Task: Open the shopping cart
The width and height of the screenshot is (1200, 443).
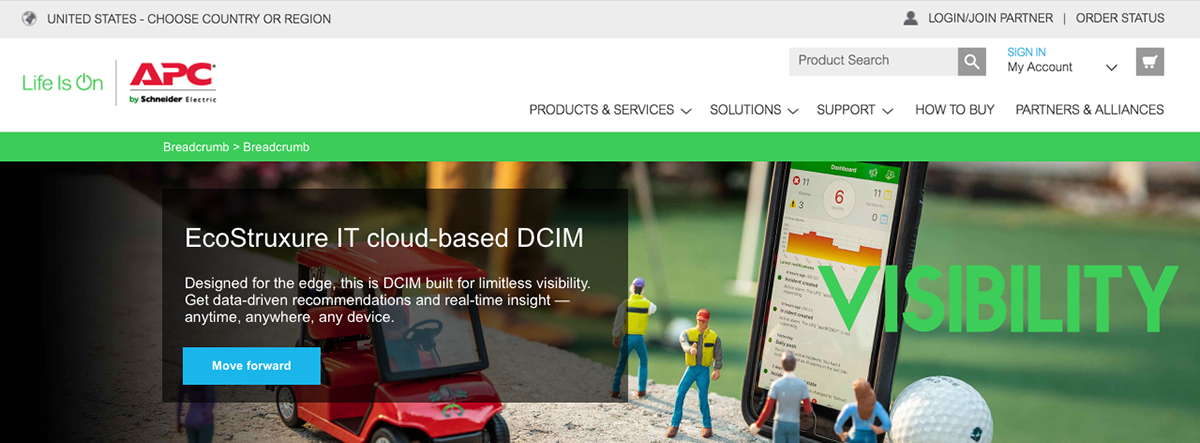Action: 1150,61
